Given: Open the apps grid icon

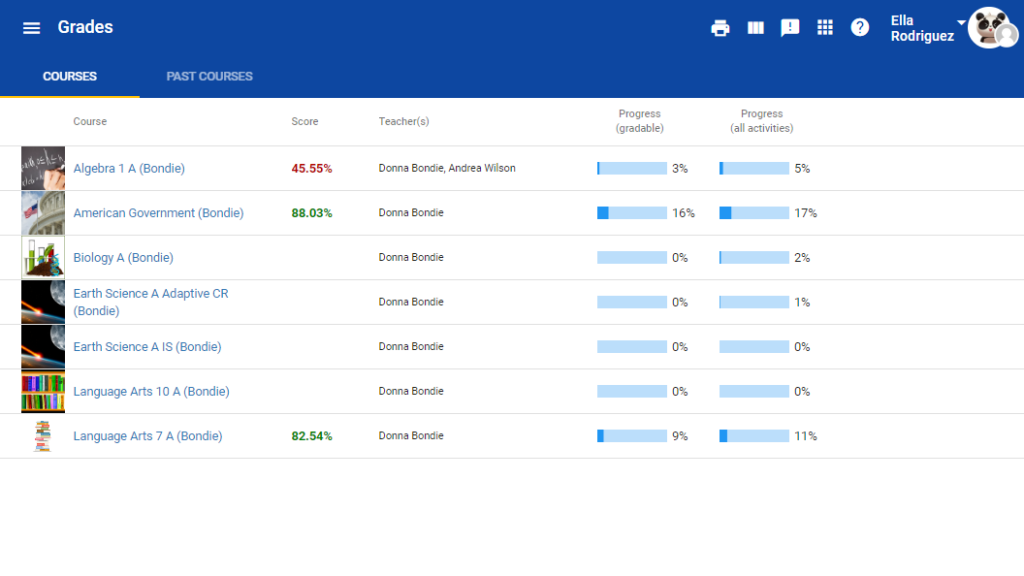Looking at the screenshot, I should click(825, 28).
